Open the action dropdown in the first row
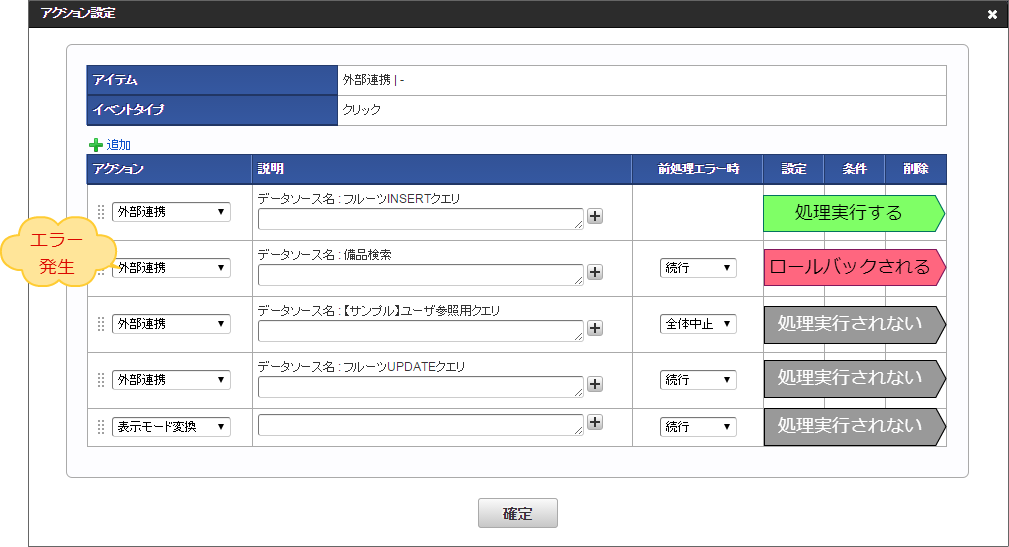 point(171,212)
